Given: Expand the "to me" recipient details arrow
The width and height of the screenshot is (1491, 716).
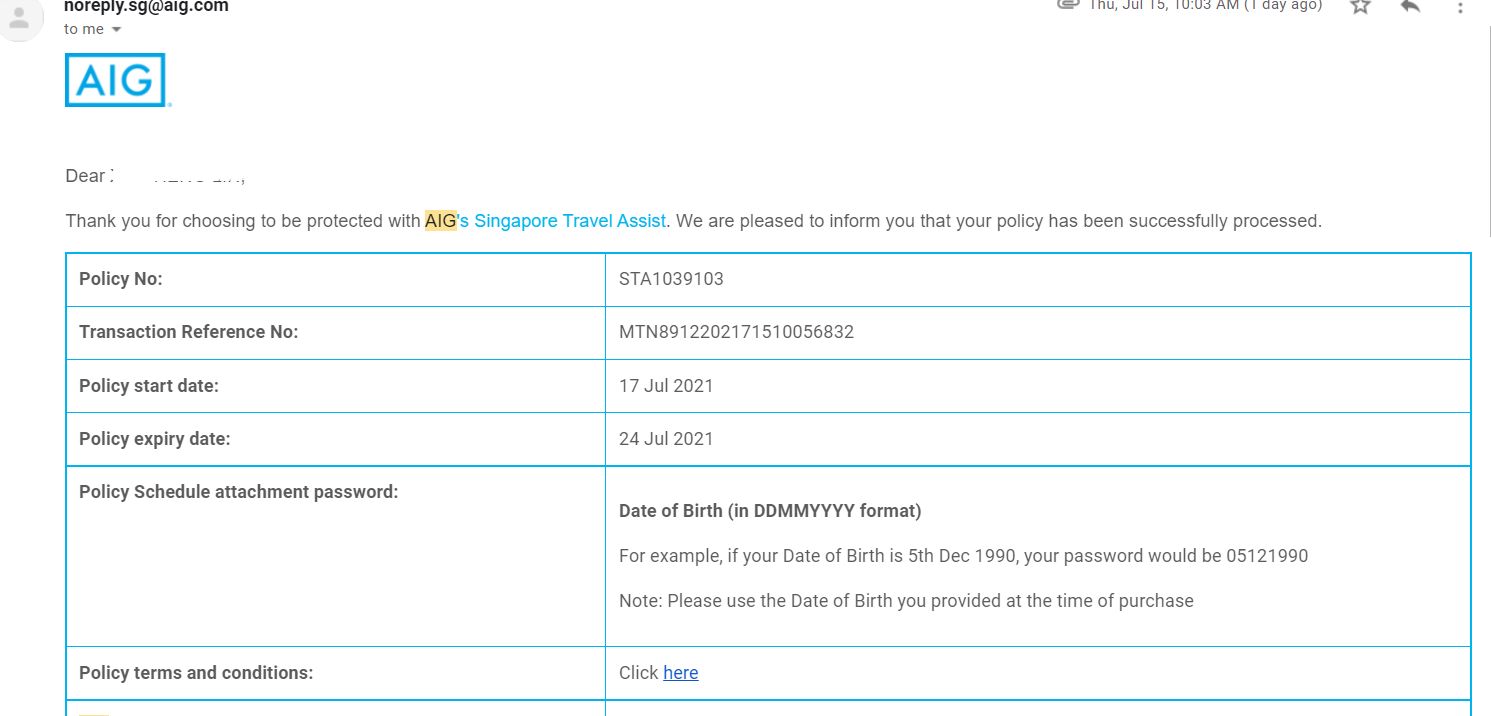Looking at the screenshot, I should pyautogui.click(x=117, y=30).
